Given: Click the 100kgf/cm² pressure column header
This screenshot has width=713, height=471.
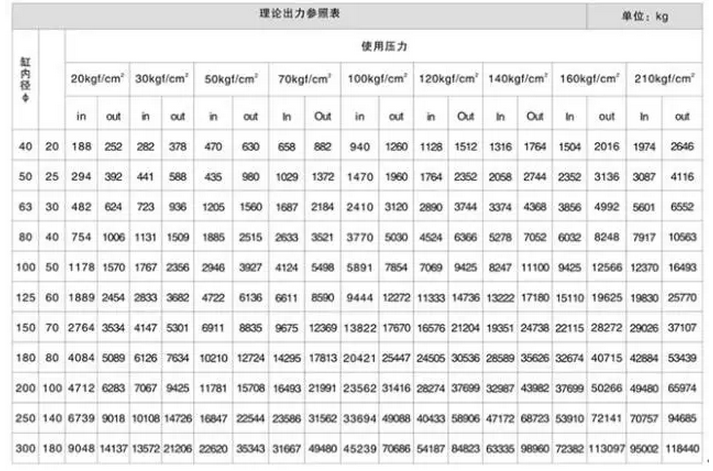Looking at the screenshot, I should 376,80.
